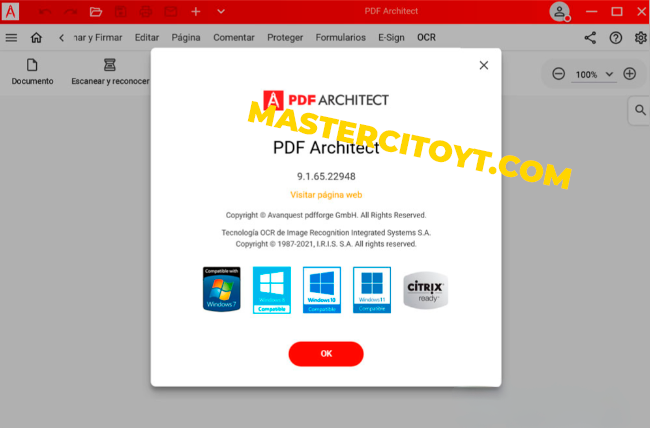The width and height of the screenshot is (650, 428).
Task: Click the Undo arrow icon
Action: (45, 12)
